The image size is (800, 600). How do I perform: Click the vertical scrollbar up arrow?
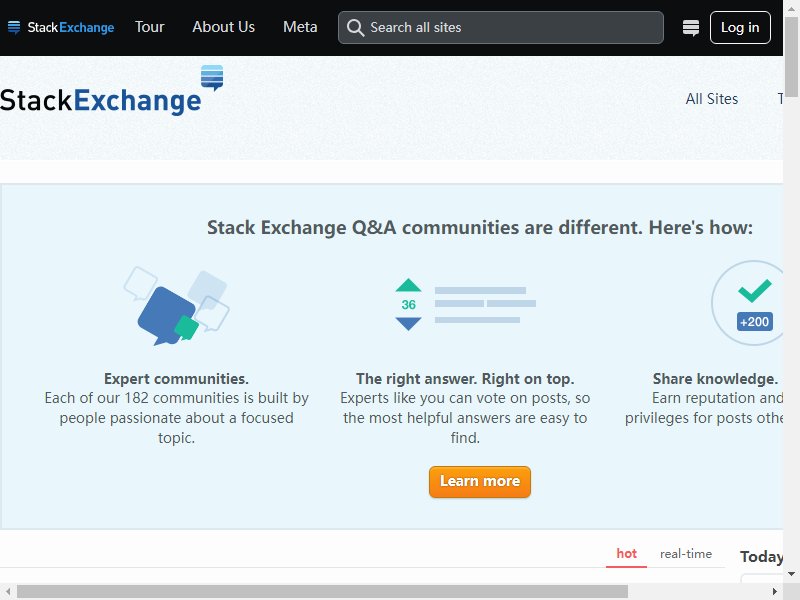pos(791,7)
